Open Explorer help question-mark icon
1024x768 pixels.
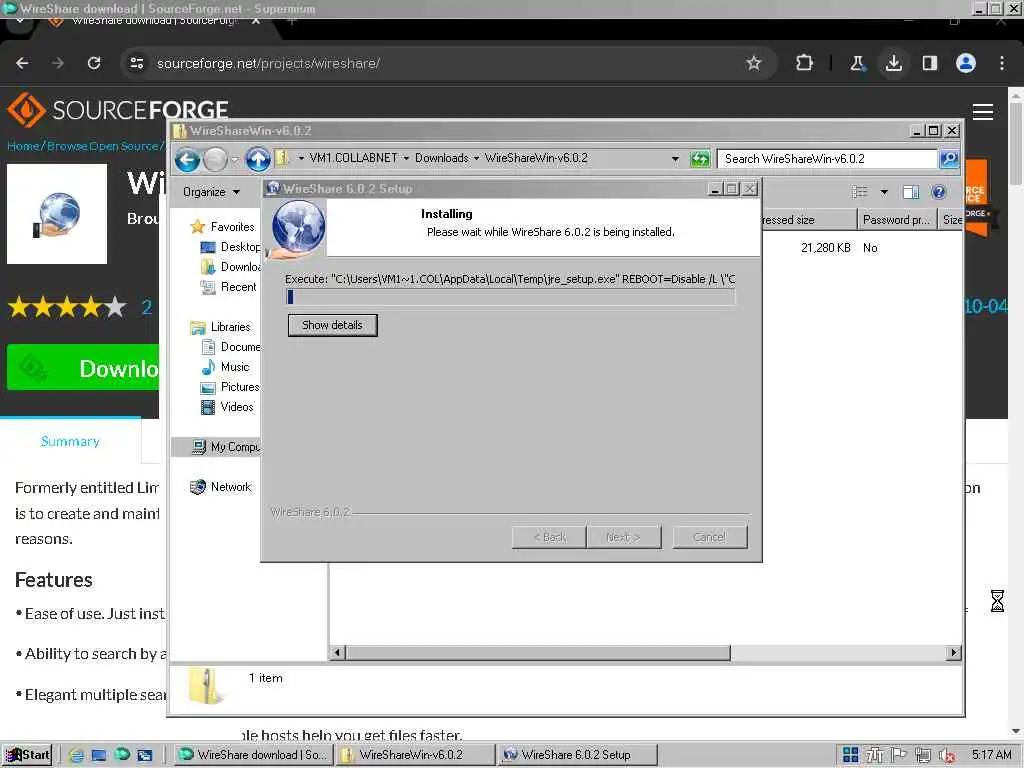click(x=938, y=192)
